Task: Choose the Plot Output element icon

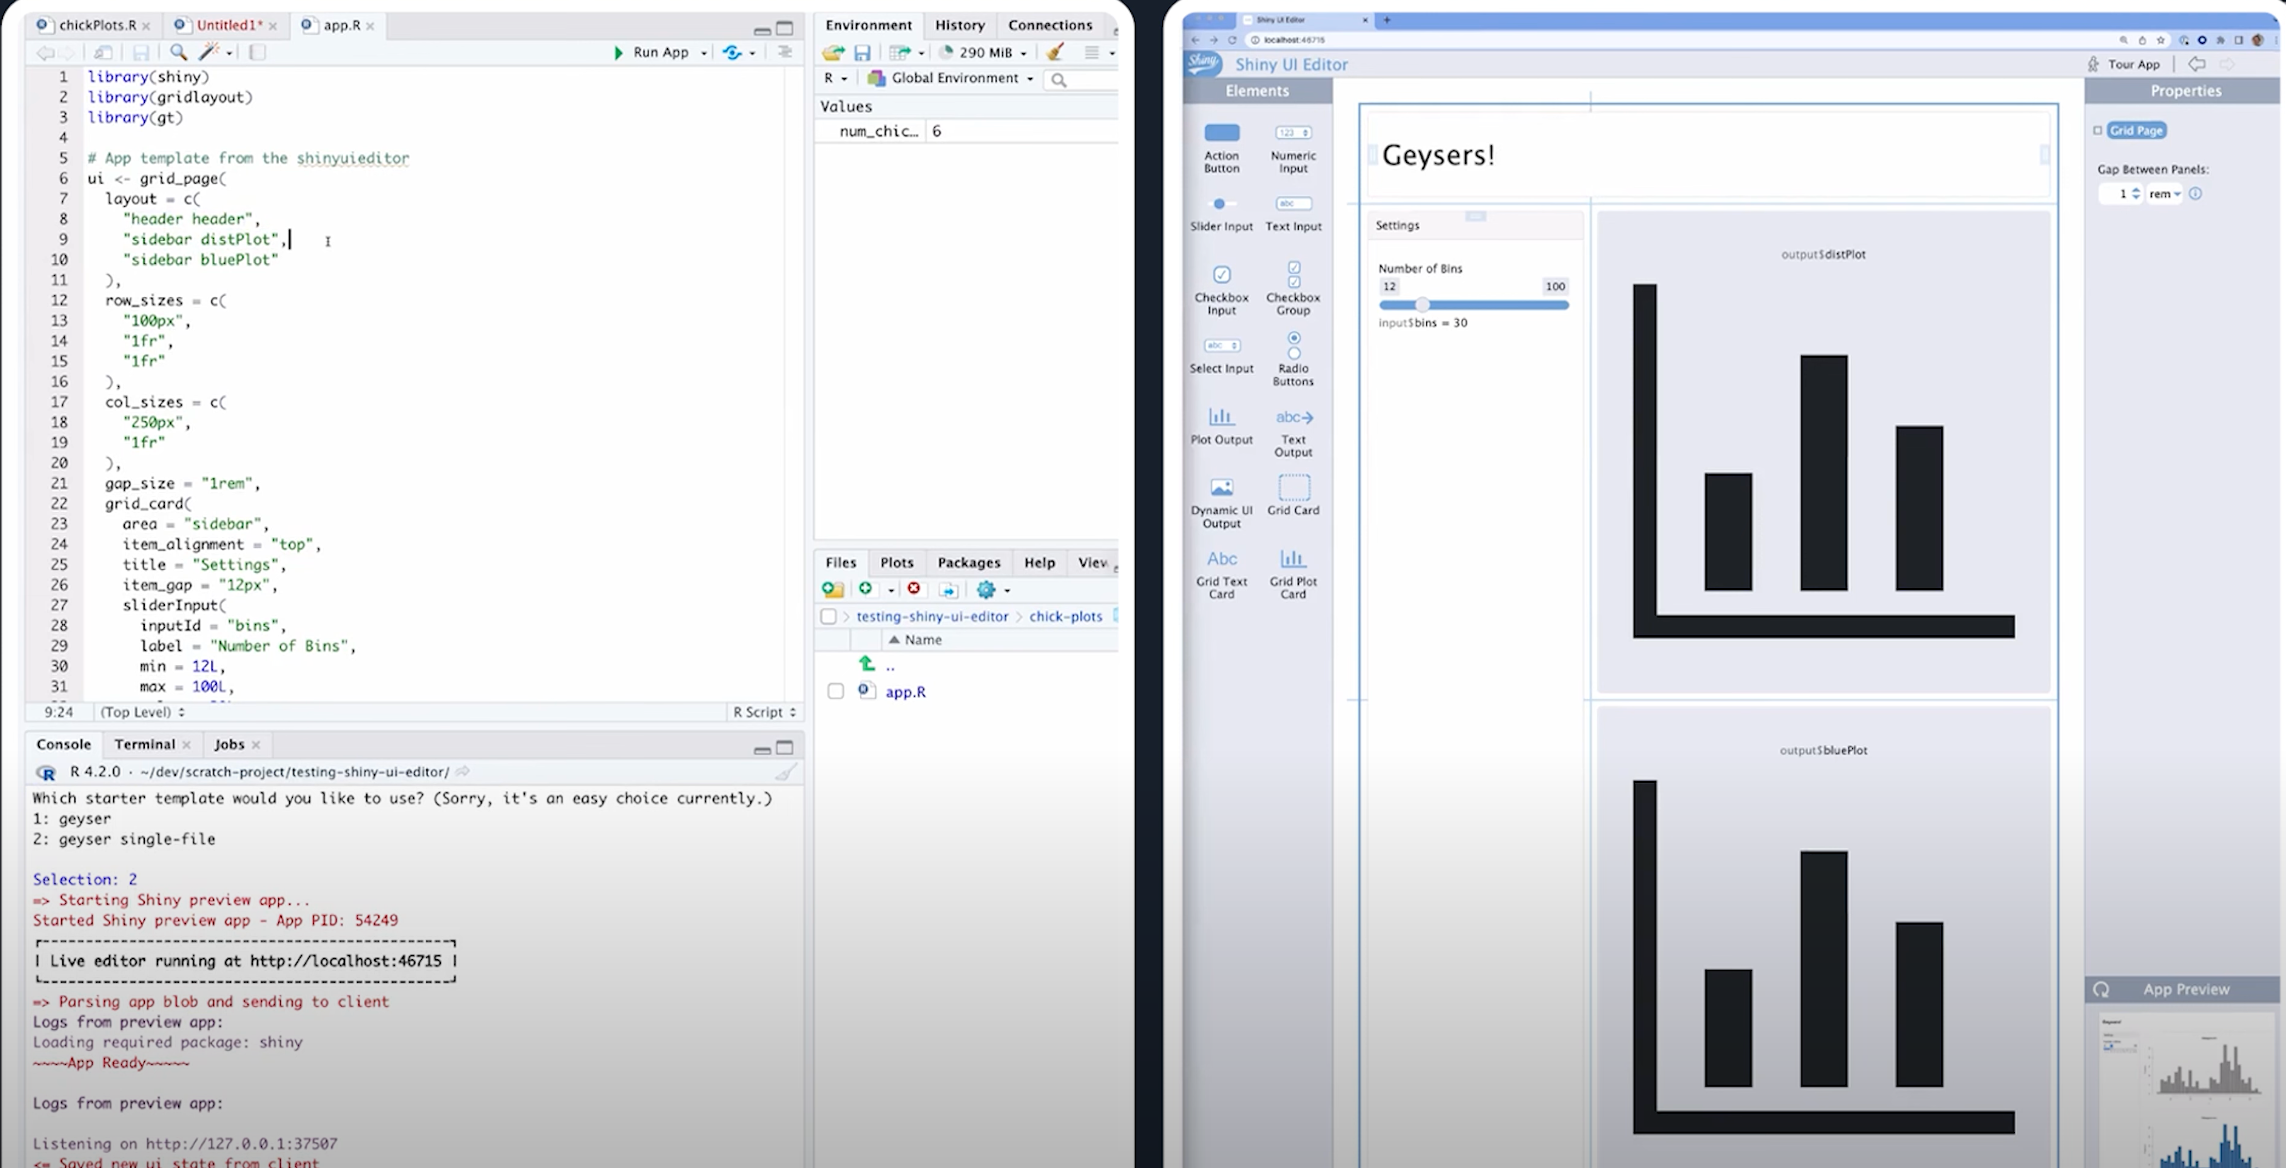Action: coord(1221,416)
